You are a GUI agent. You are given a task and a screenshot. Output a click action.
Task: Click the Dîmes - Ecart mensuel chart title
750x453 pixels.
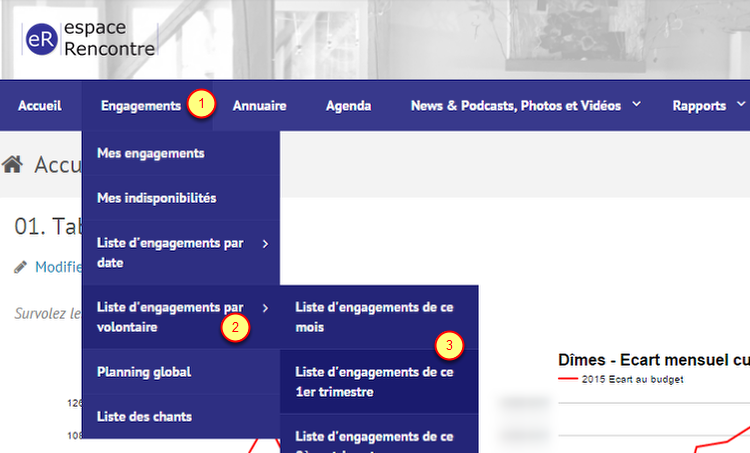[x=653, y=360]
